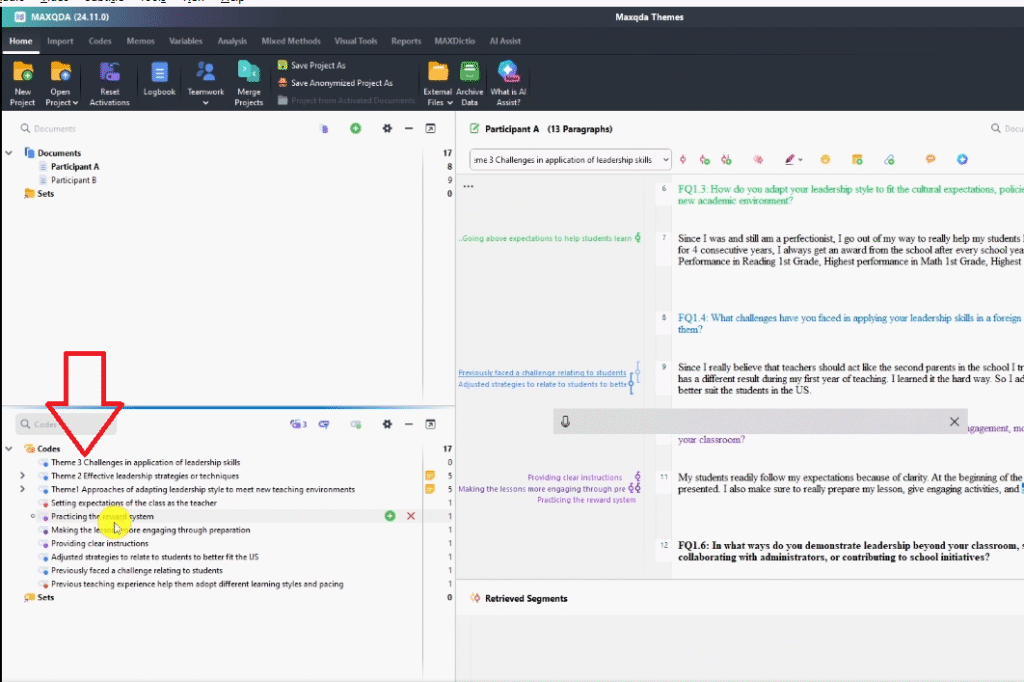The image size is (1024, 682).
Task: Expand Theme 2 Effective leadership strategies code
Action: coord(22,476)
